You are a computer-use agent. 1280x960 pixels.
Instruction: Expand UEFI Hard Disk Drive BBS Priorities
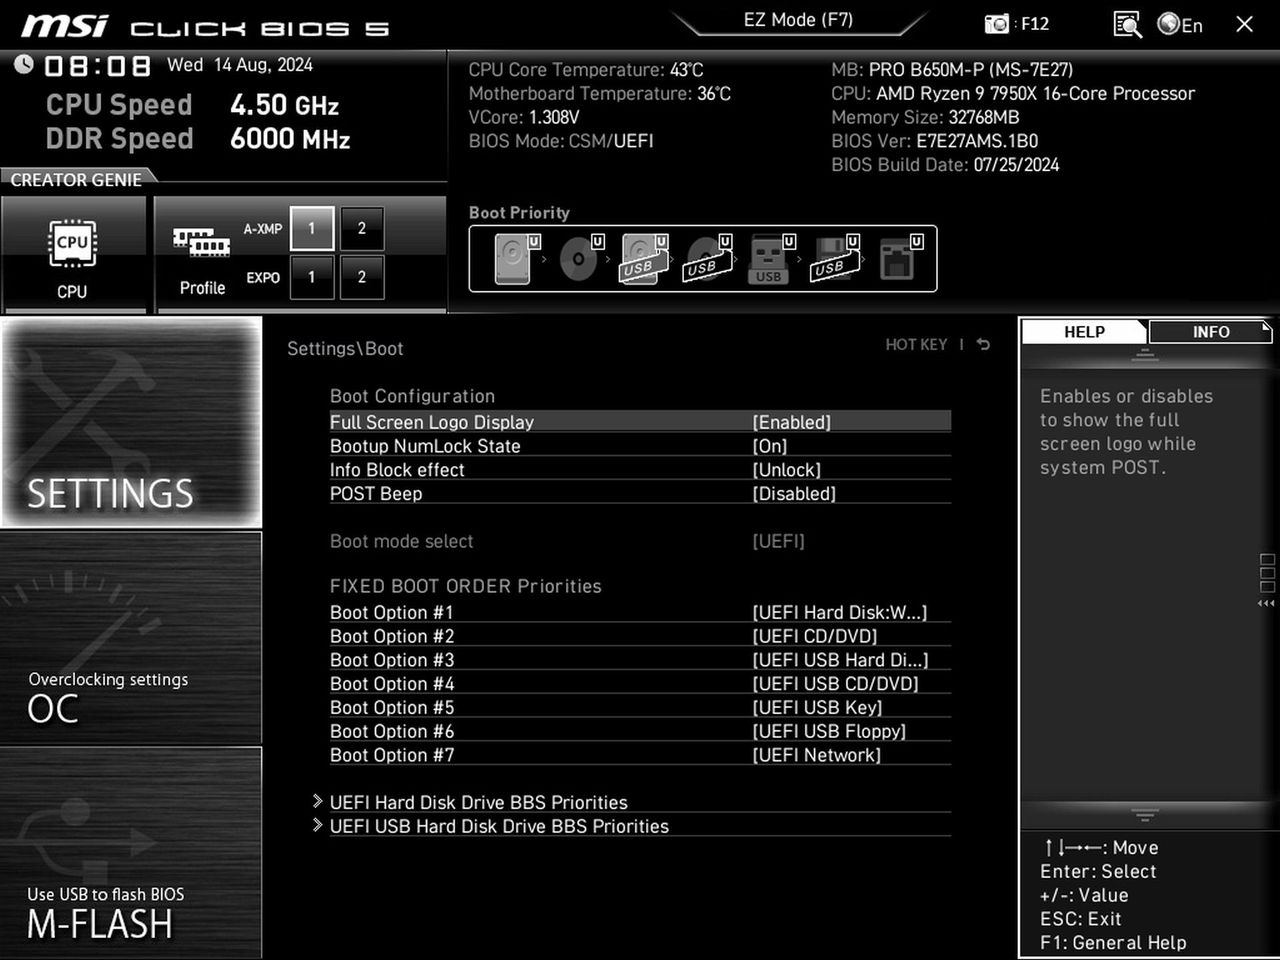[x=478, y=803]
